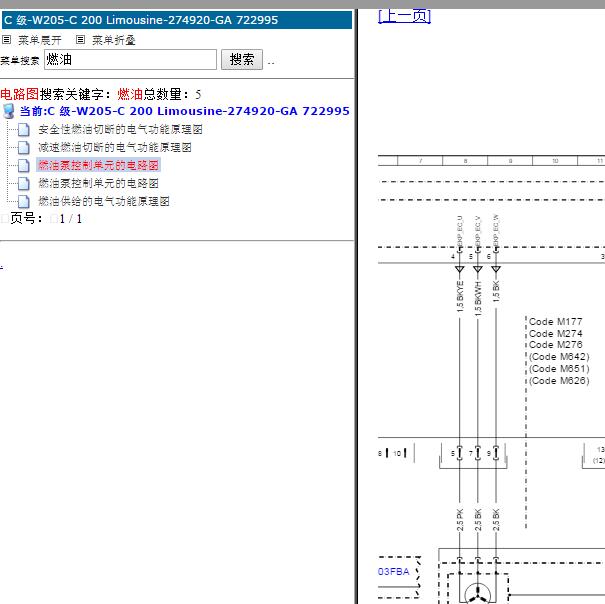Click the Code M274 text in diagram
The image size is (605, 604).
pyautogui.click(x=556, y=333)
